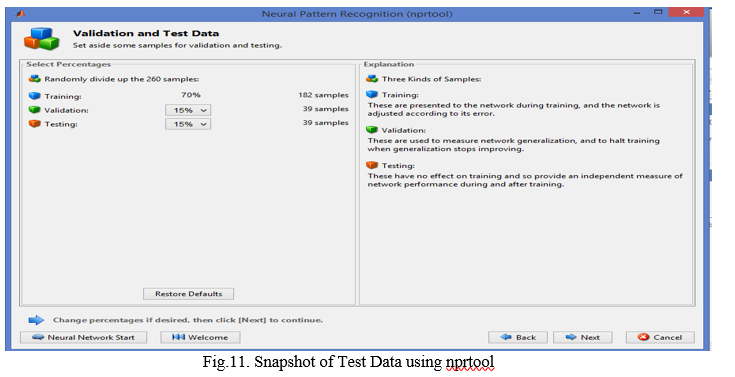Screen dimensions: 735x377
Task: Click orange Testing cube in Explanation panel
Action: (x=372, y=165)
